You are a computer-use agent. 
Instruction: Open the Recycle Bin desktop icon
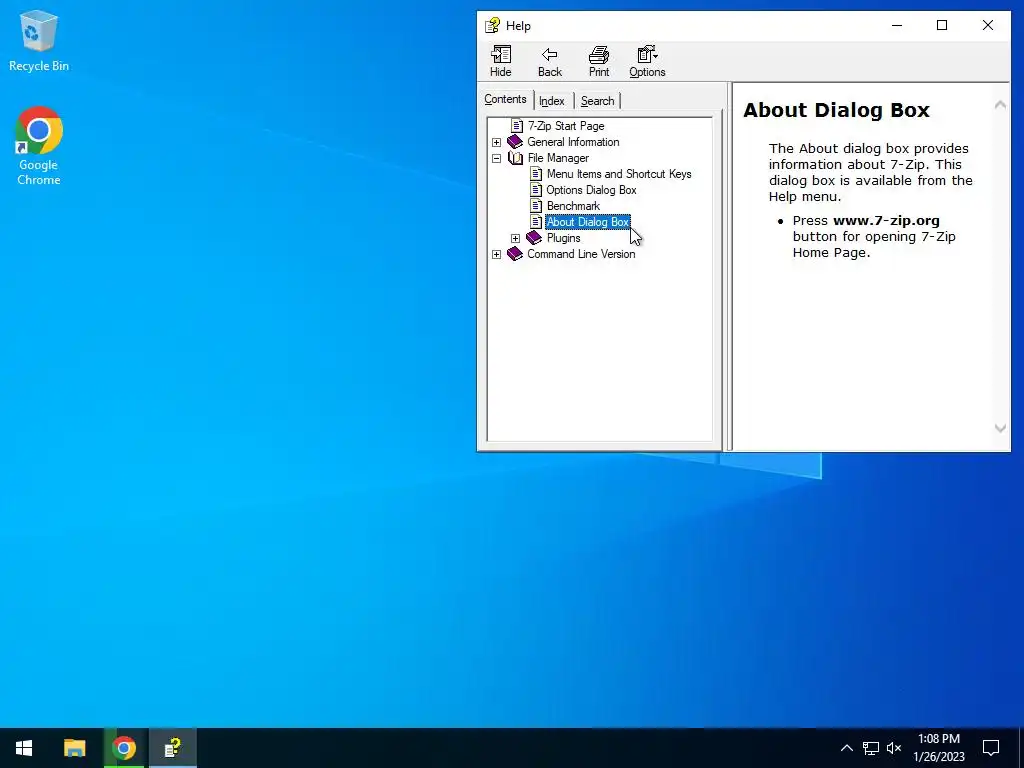pyautogui.click(x=39, y=40)
